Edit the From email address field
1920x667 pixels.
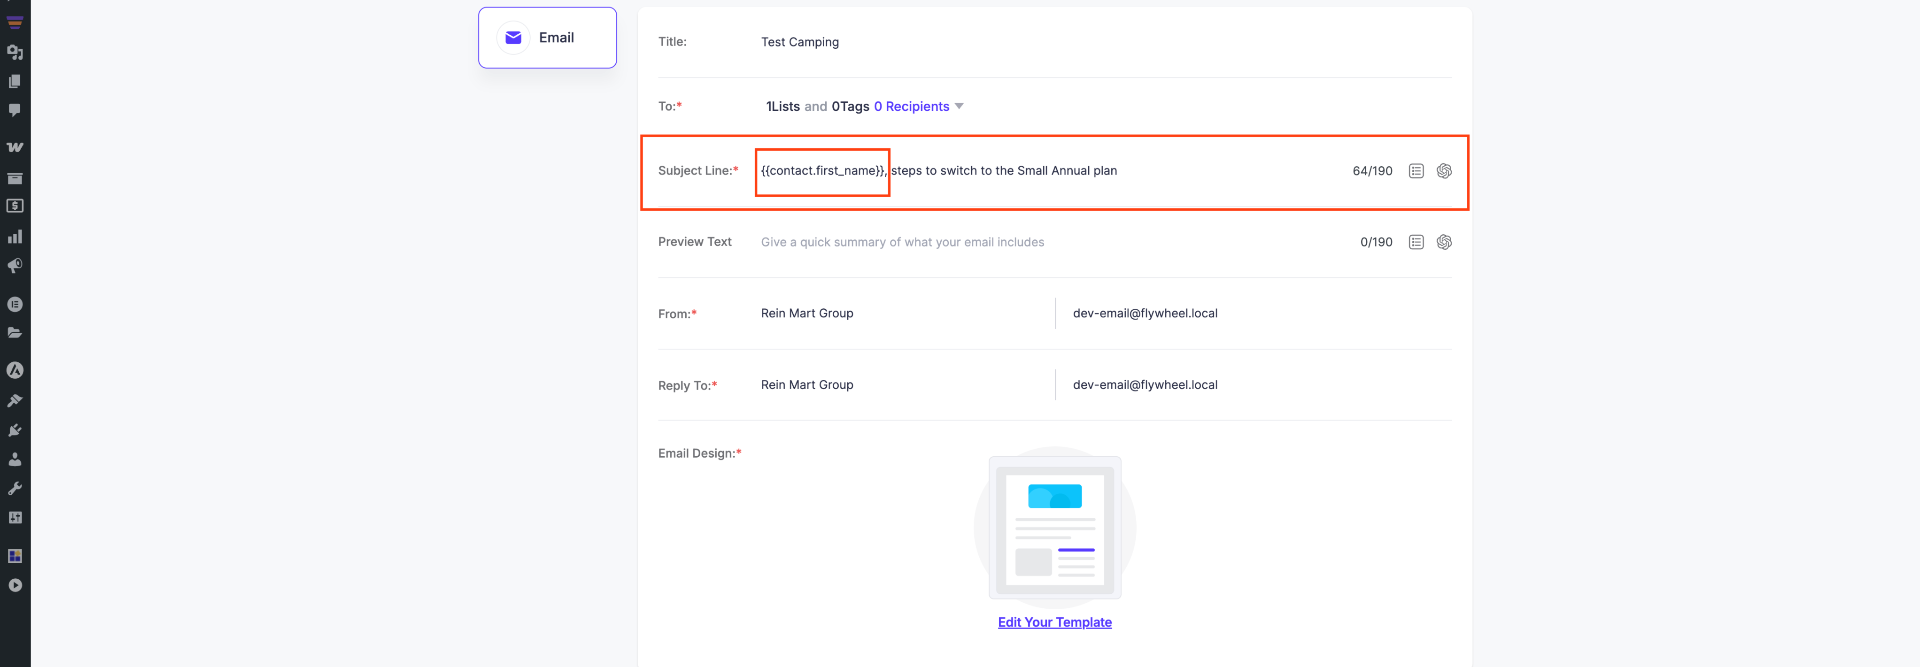(1145, 313)
